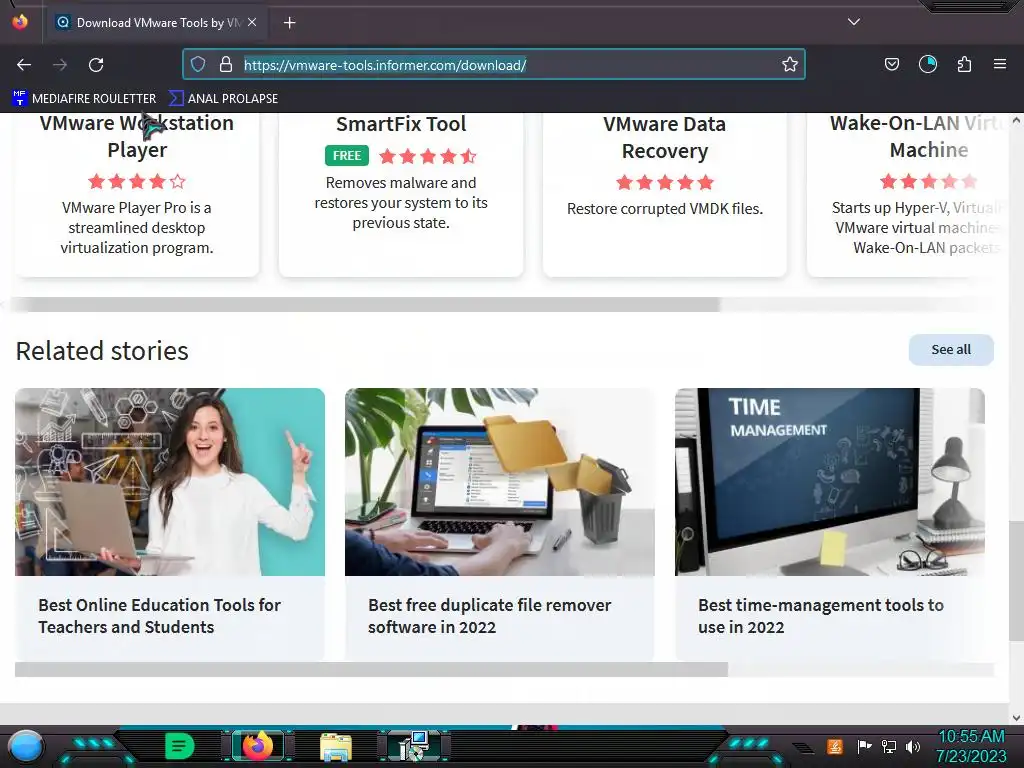Click the forward navigation arrow
This screenshot has width=1024, height=768.
60,65
